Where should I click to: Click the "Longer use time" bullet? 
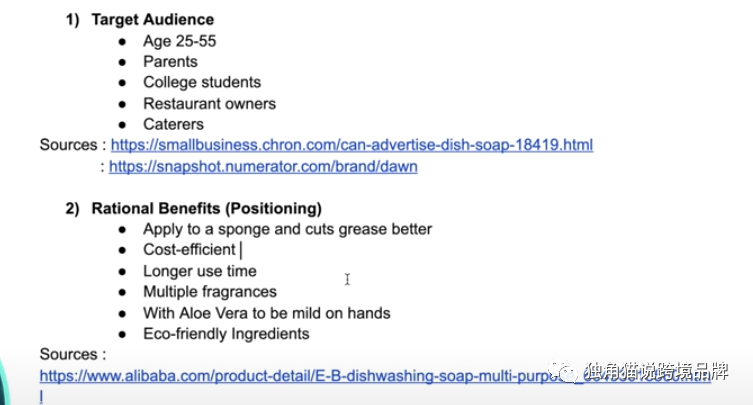click(199, 271)
